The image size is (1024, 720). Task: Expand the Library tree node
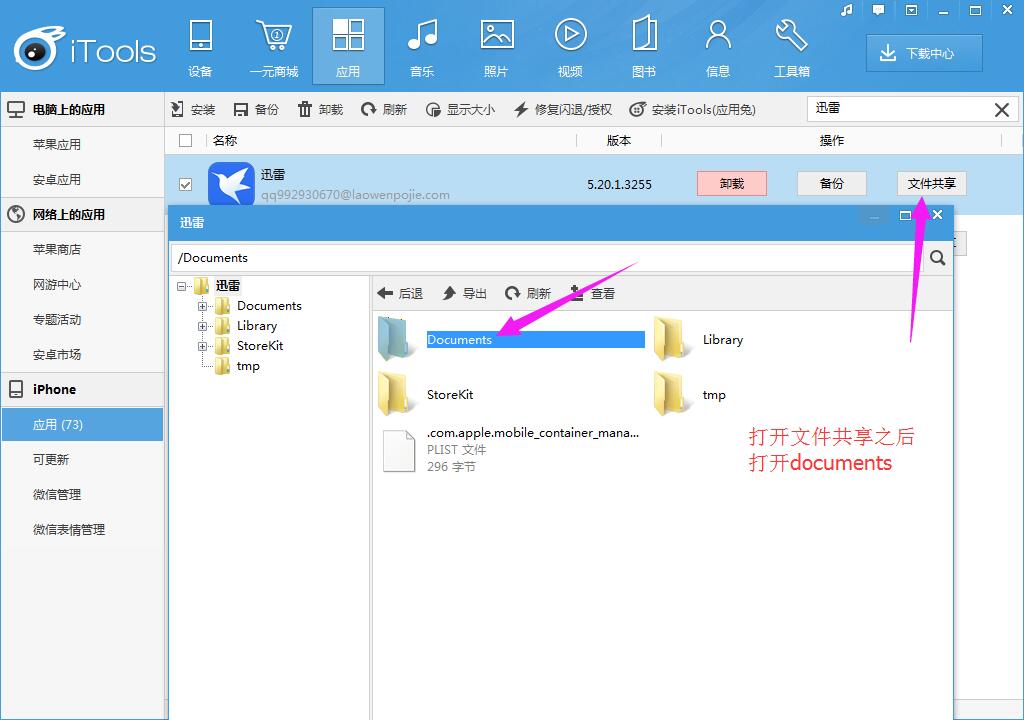coord(202,327)
